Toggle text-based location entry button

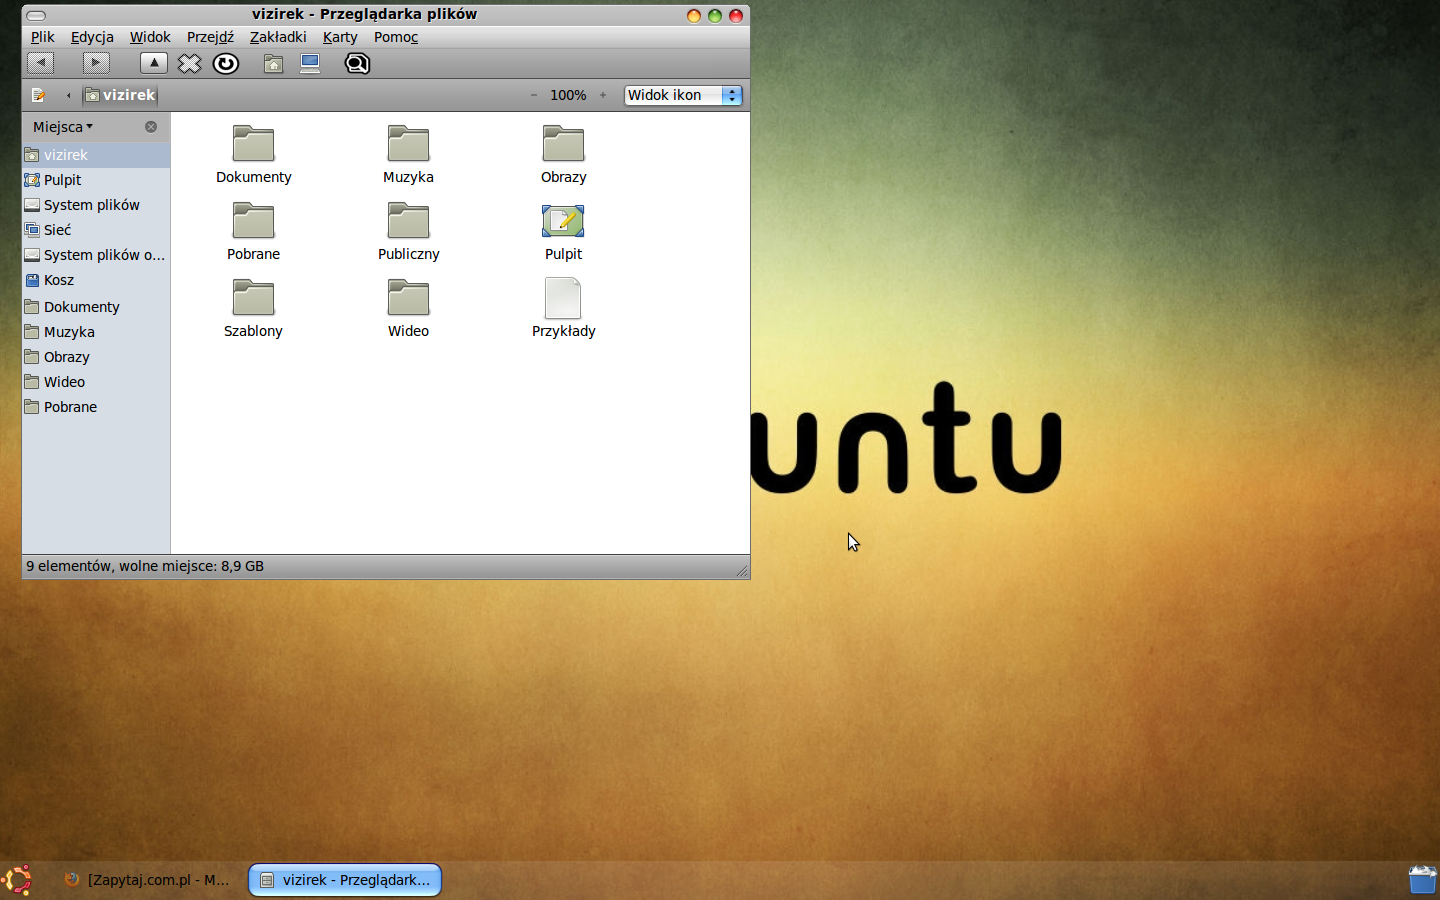tap(38, 95)
